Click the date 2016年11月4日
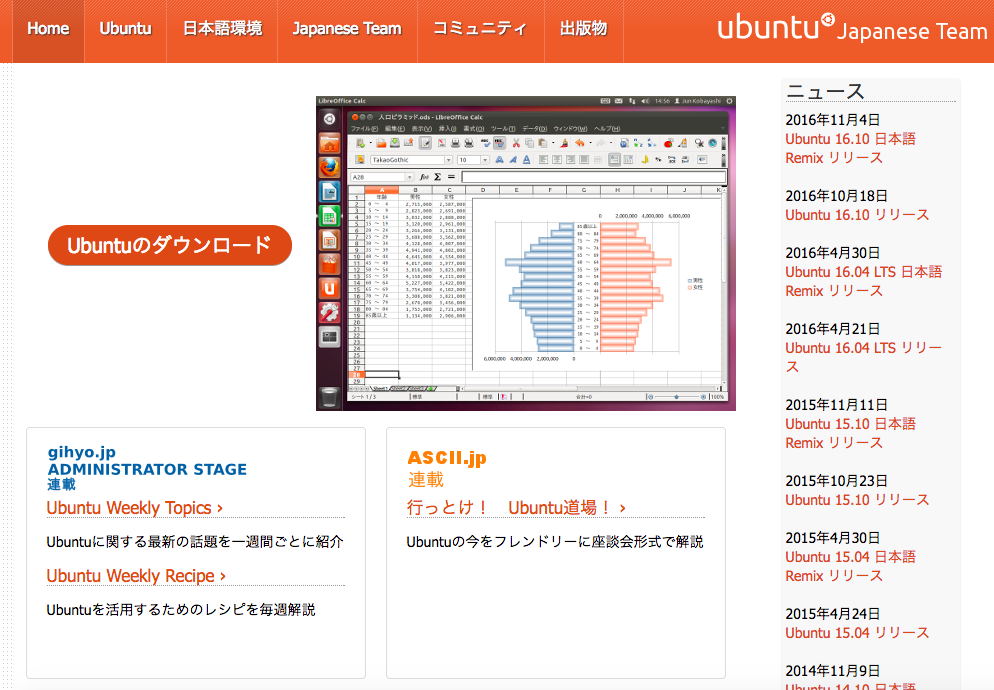 click(x=832, y=120)
